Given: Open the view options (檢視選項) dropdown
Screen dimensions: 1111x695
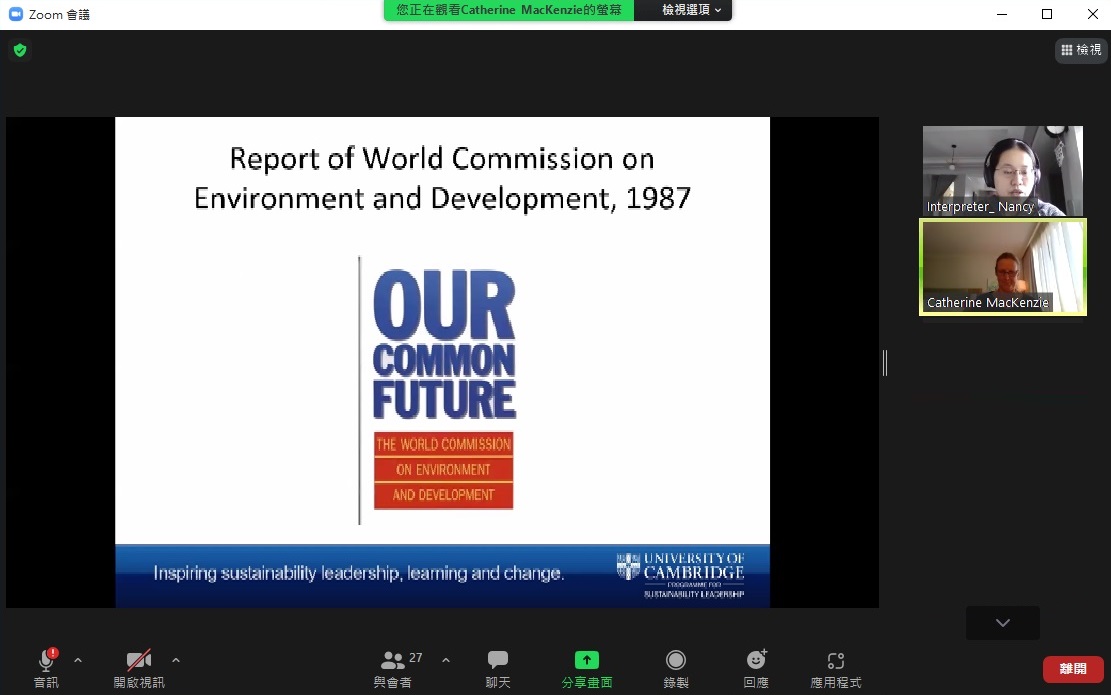Looking at the screenshot, I should 691,10.
